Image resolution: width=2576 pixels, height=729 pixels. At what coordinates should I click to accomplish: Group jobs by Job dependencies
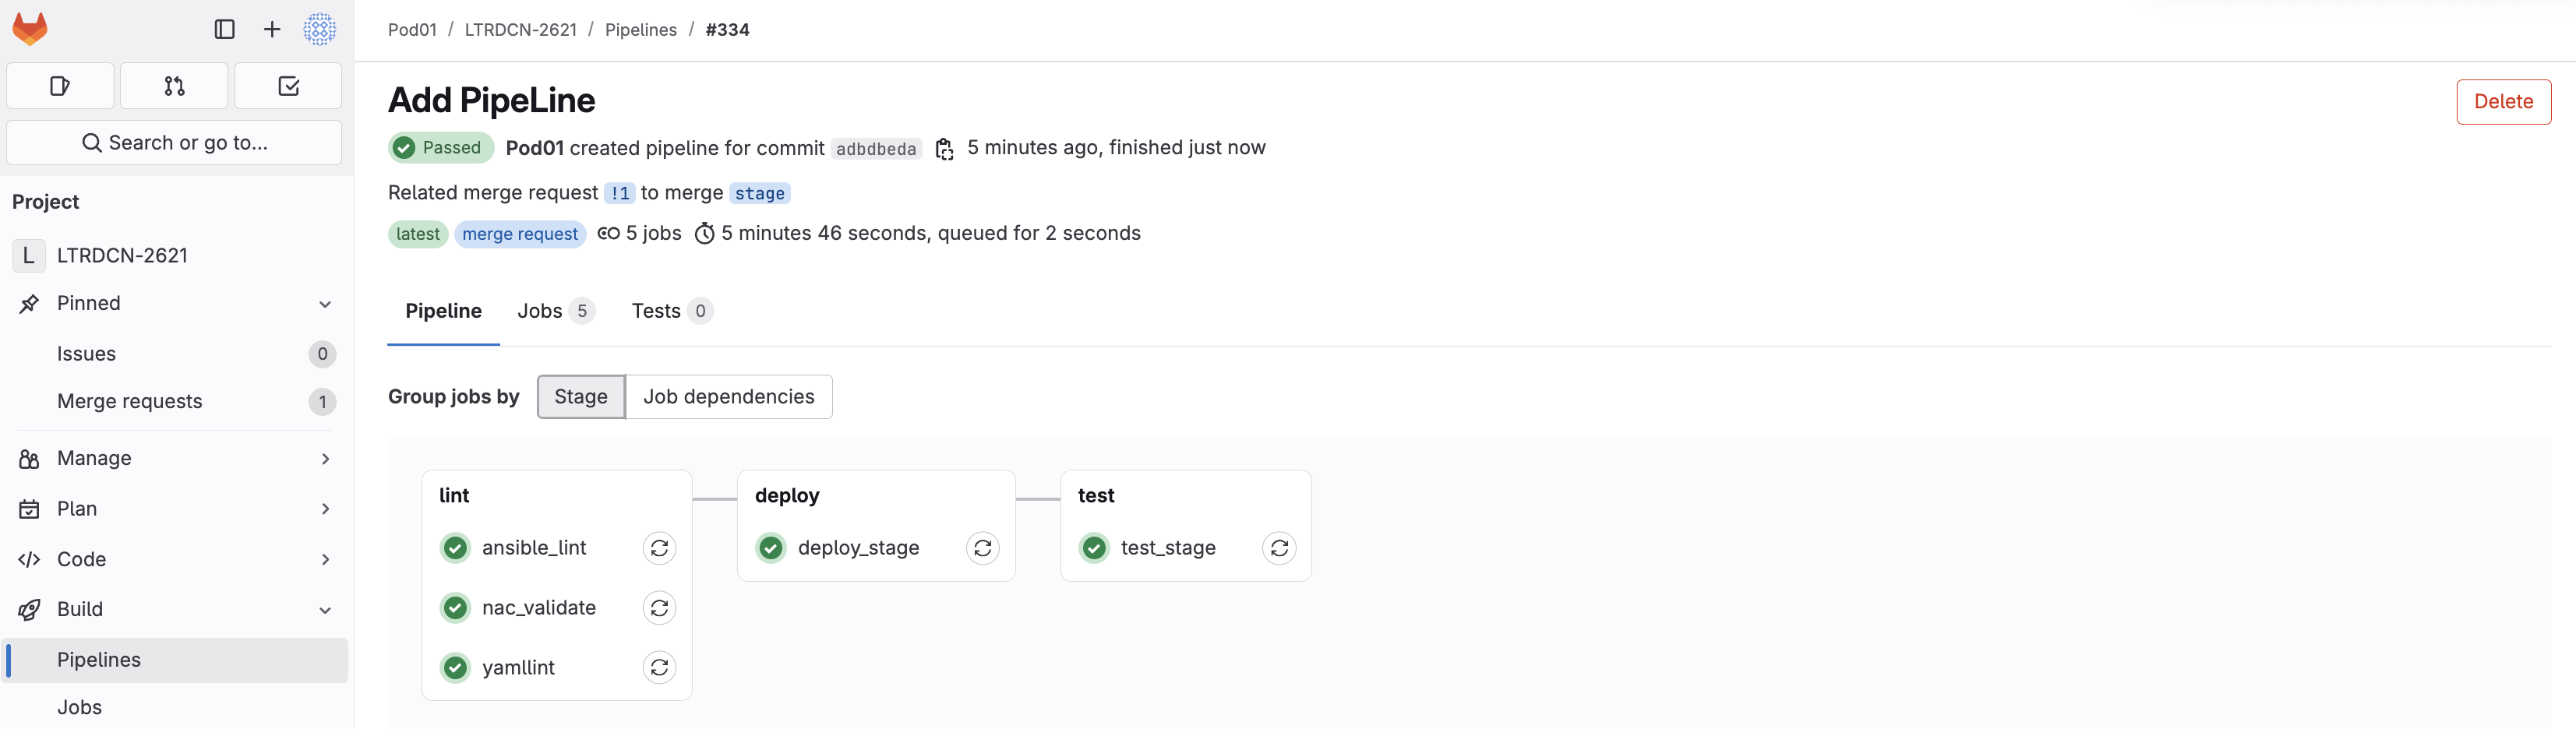click(x=728, y=397)
